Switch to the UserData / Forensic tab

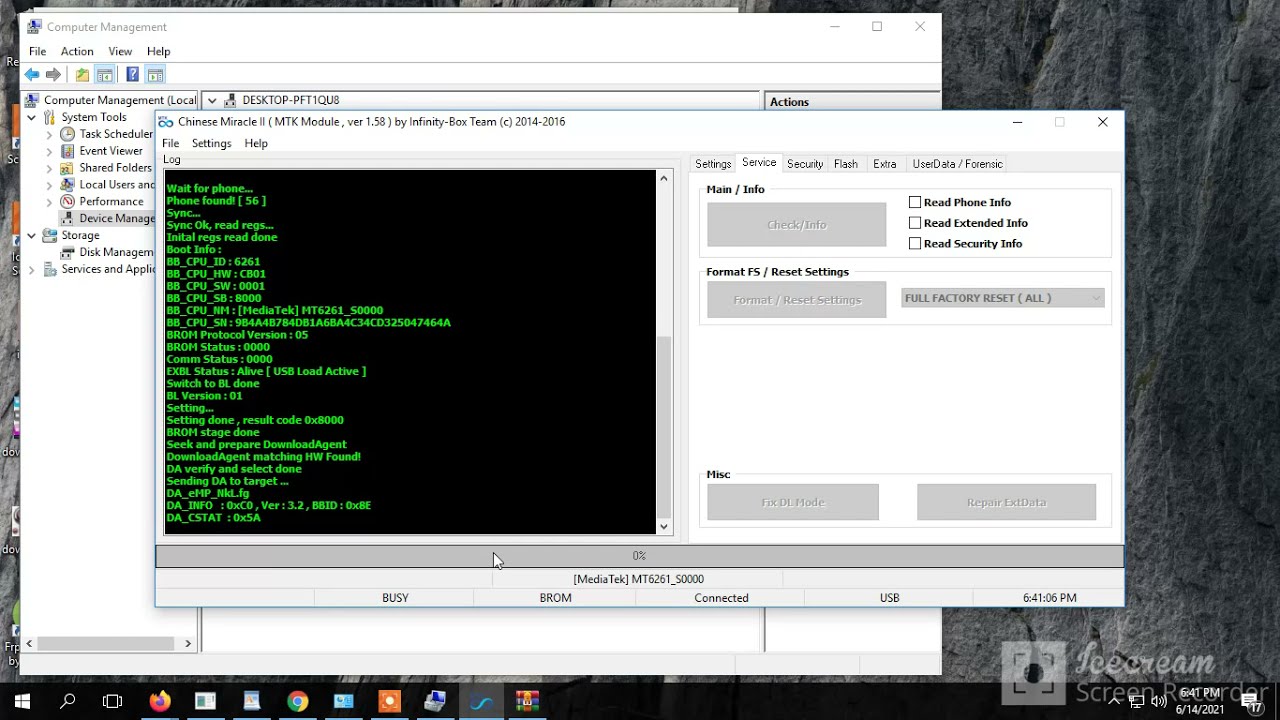pos(957,164)
